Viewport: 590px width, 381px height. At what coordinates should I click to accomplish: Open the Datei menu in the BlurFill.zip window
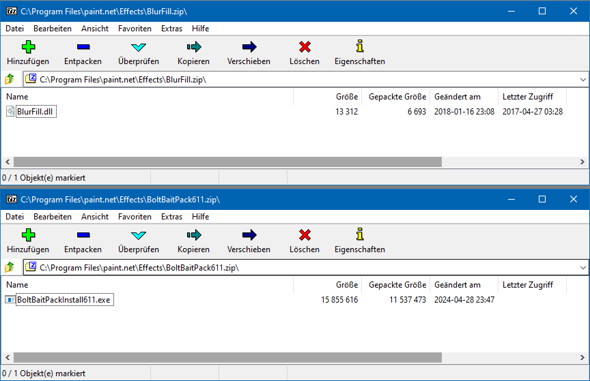click(x=15, y=29)
